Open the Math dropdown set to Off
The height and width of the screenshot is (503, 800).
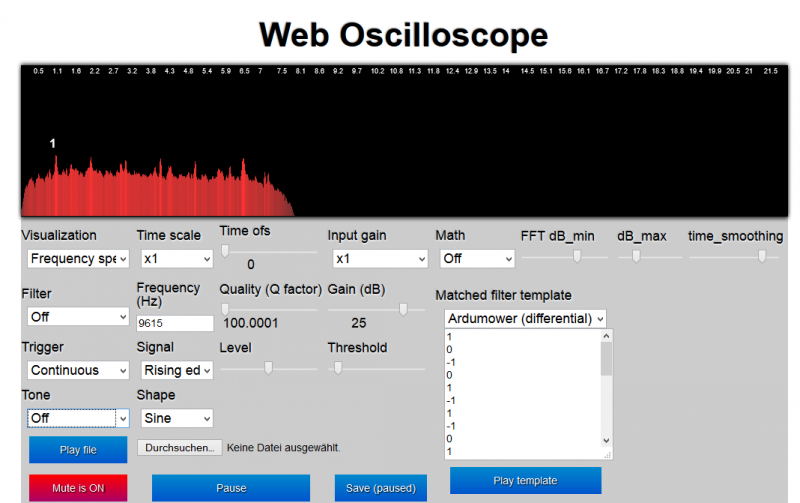click(x=477, y=259)
